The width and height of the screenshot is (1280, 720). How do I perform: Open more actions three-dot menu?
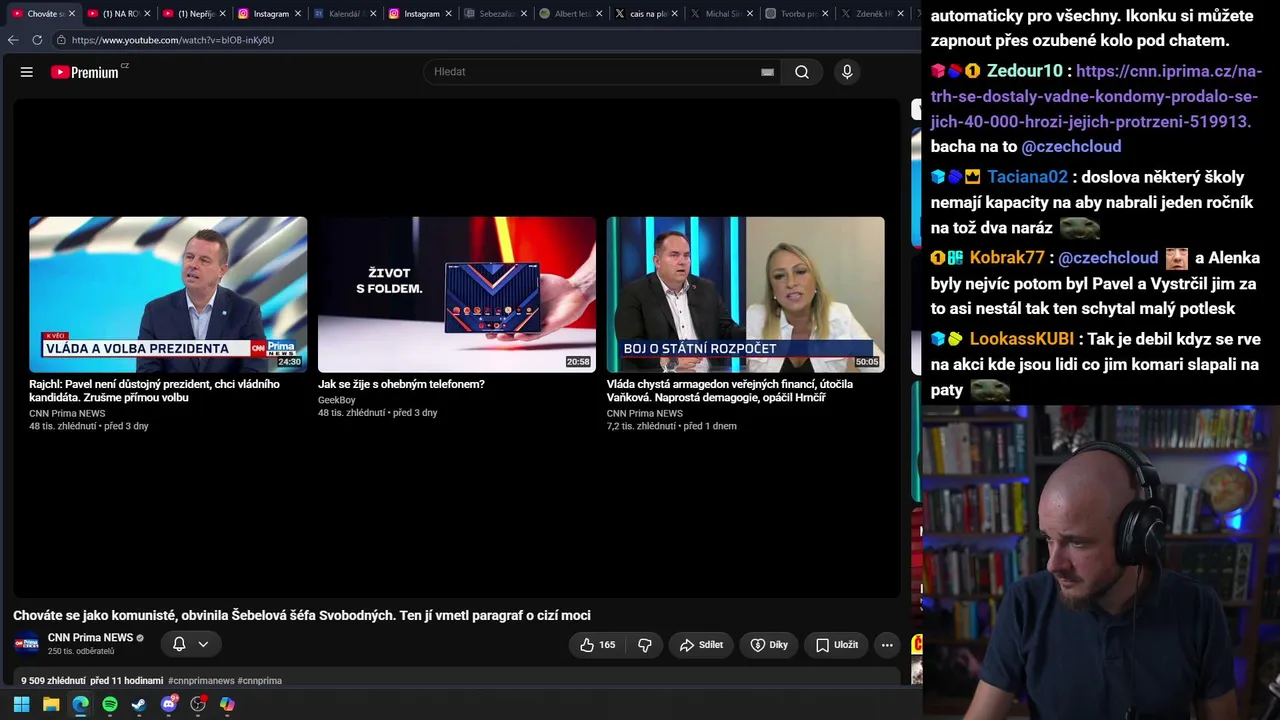(887, 645)
